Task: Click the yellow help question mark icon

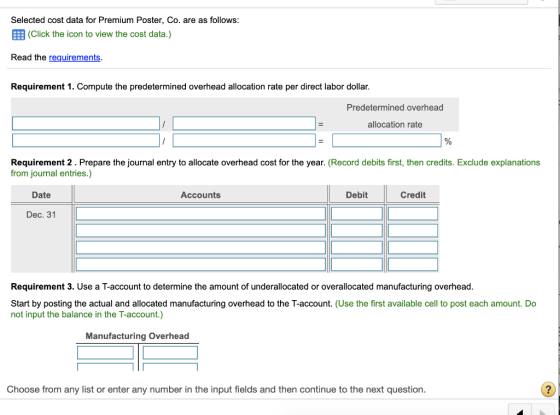Action: (548, 389)
